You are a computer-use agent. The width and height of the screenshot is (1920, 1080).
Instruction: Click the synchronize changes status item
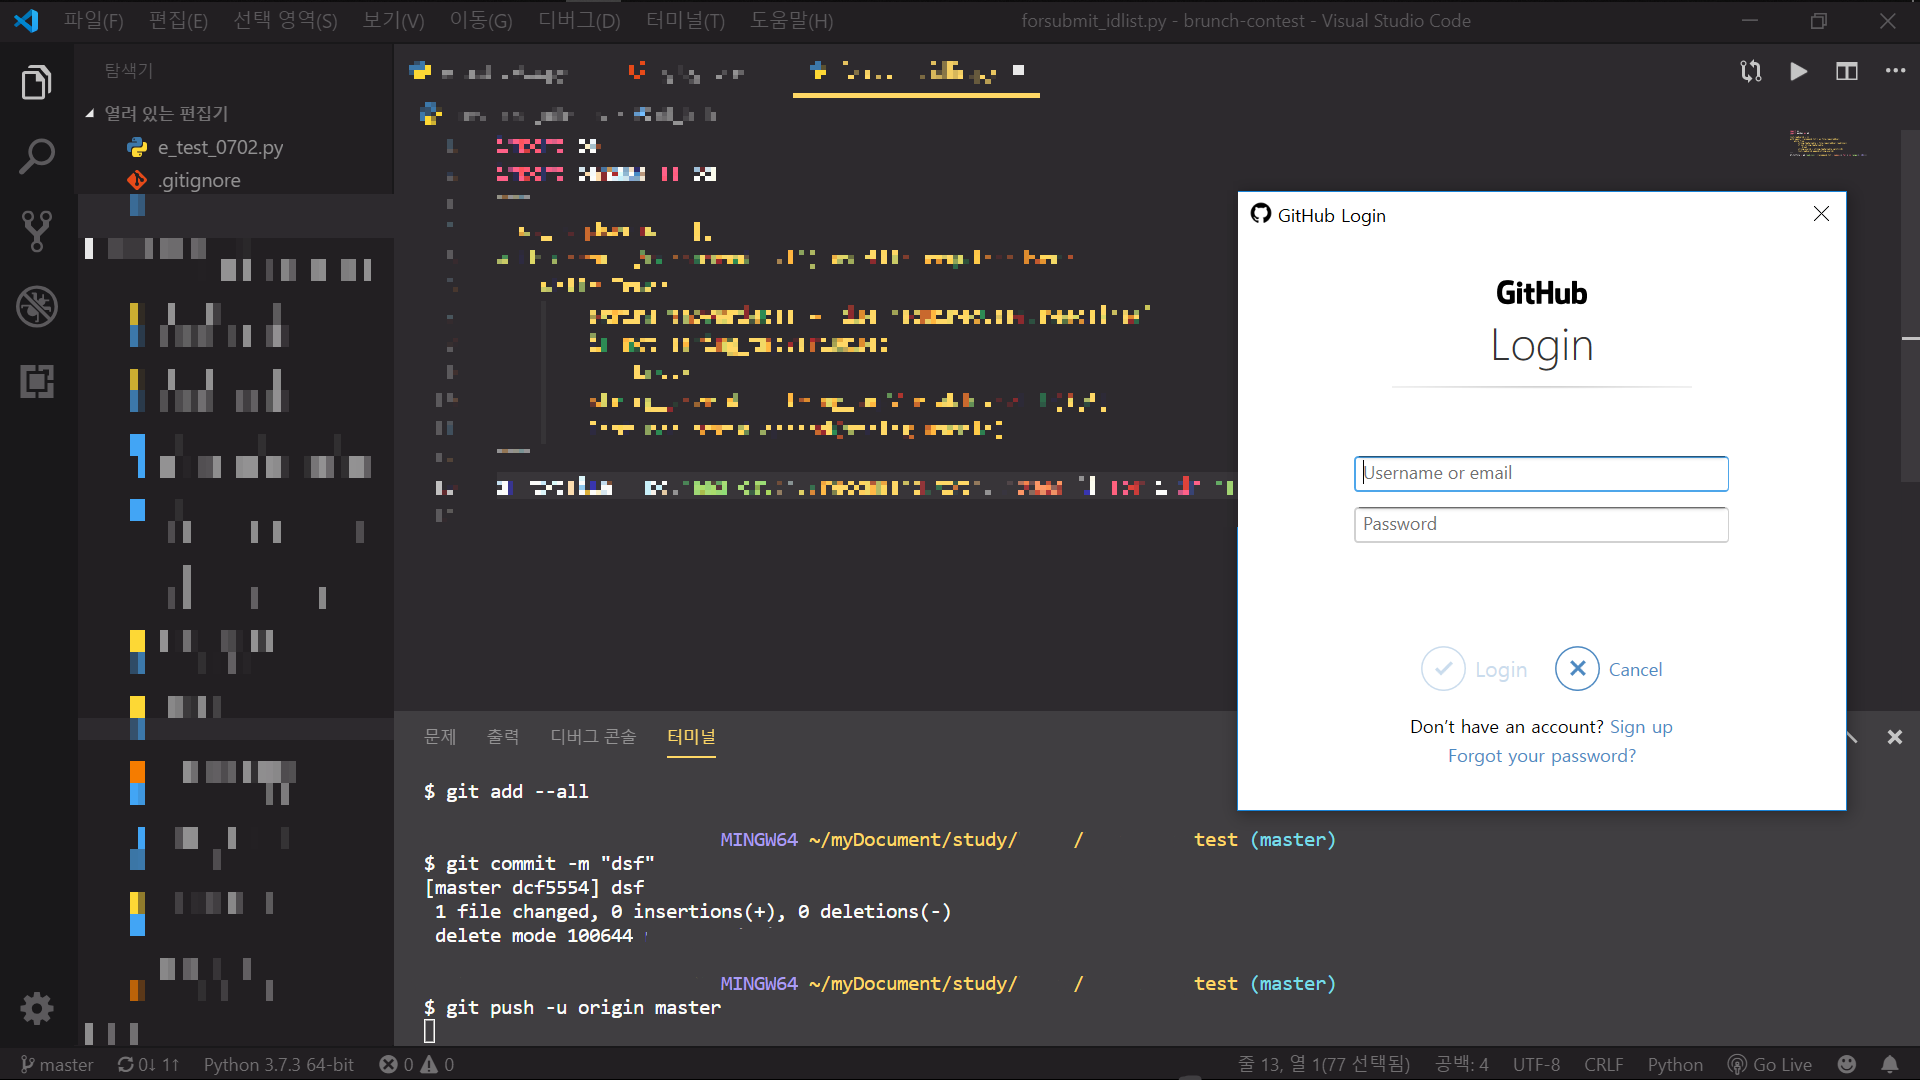[148, 1064]
